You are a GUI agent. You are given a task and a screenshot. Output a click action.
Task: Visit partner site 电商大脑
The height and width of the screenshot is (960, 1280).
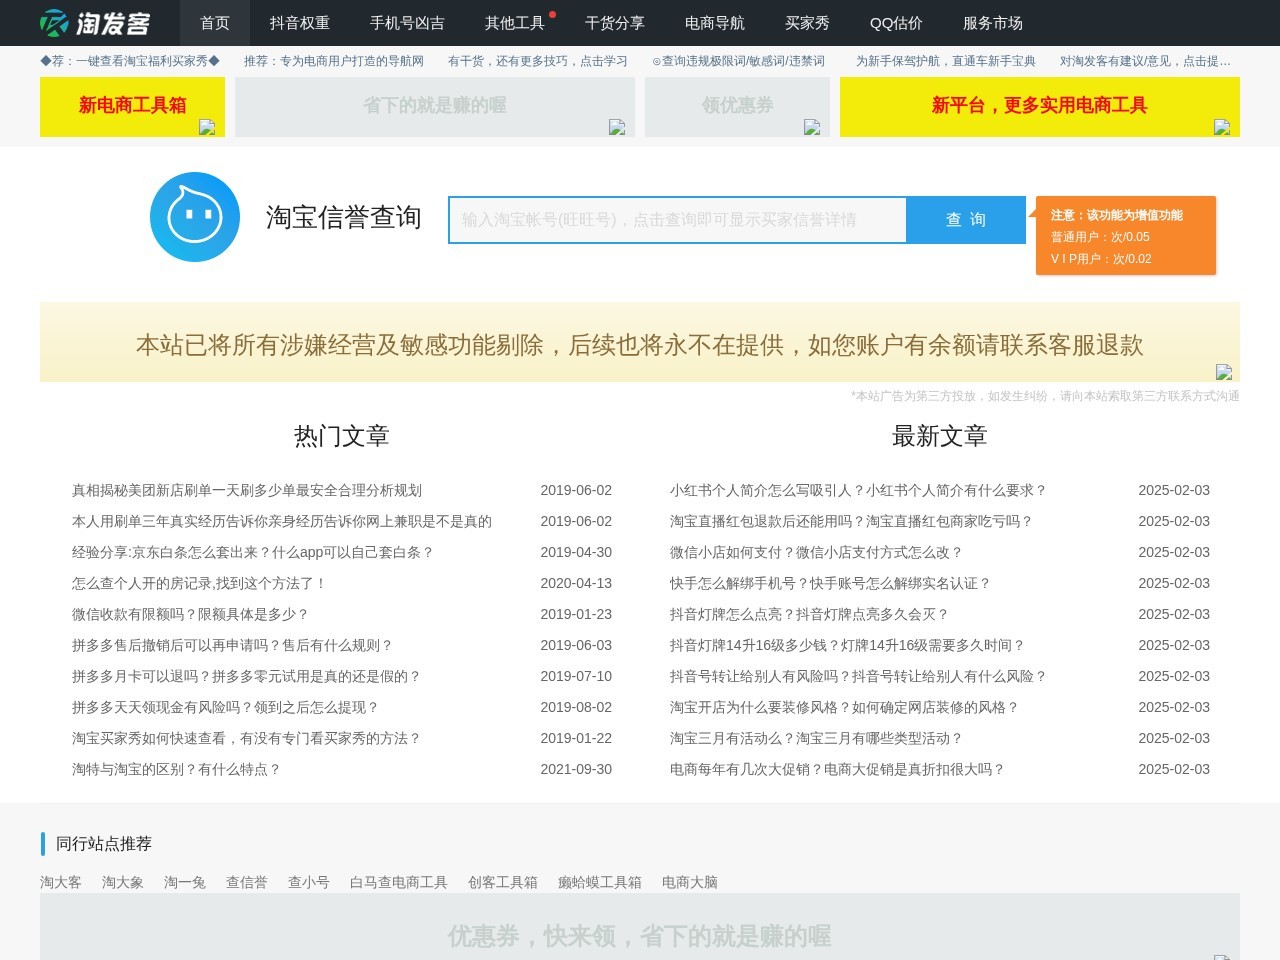tap(690, 882)
